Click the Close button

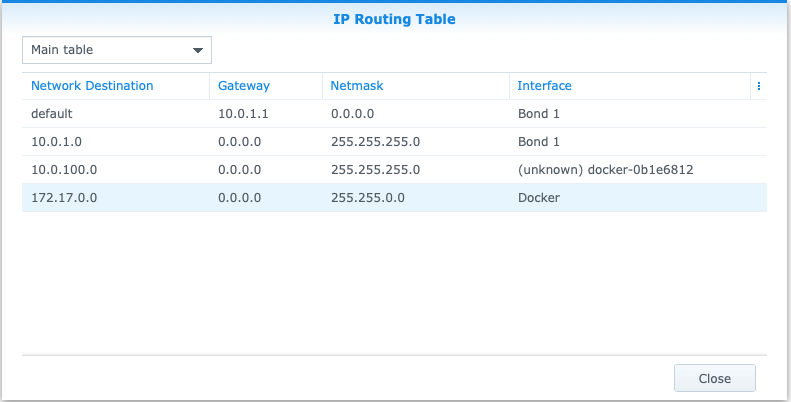714,378
